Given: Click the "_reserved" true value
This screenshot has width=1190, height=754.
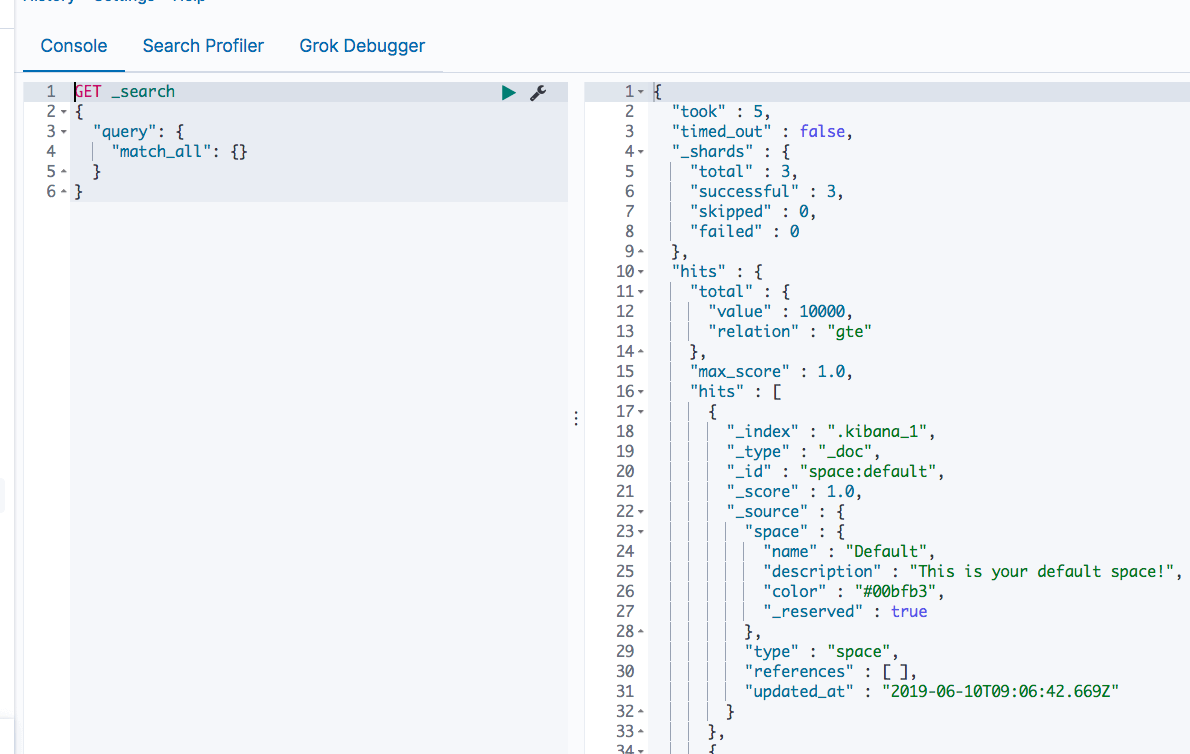Looking at the screenshot, I should pyautogui.click(x=908, y=612).
